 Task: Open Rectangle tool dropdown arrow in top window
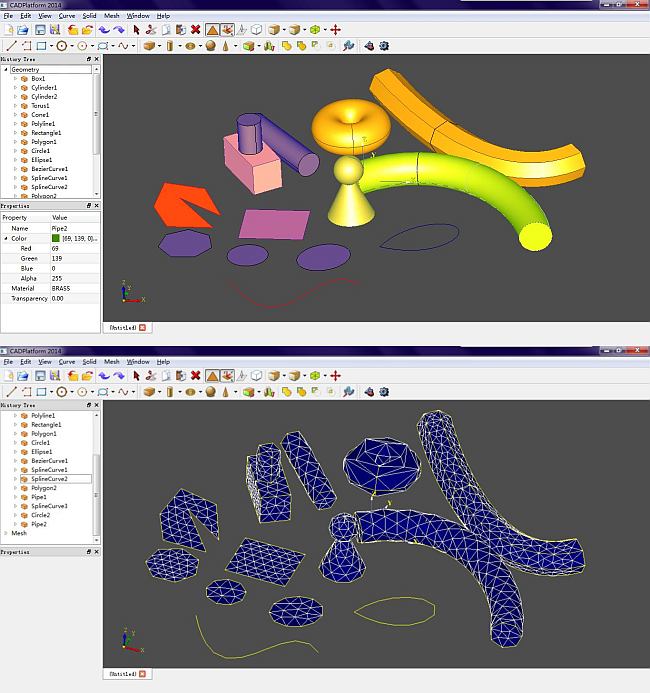pos(51,46)
